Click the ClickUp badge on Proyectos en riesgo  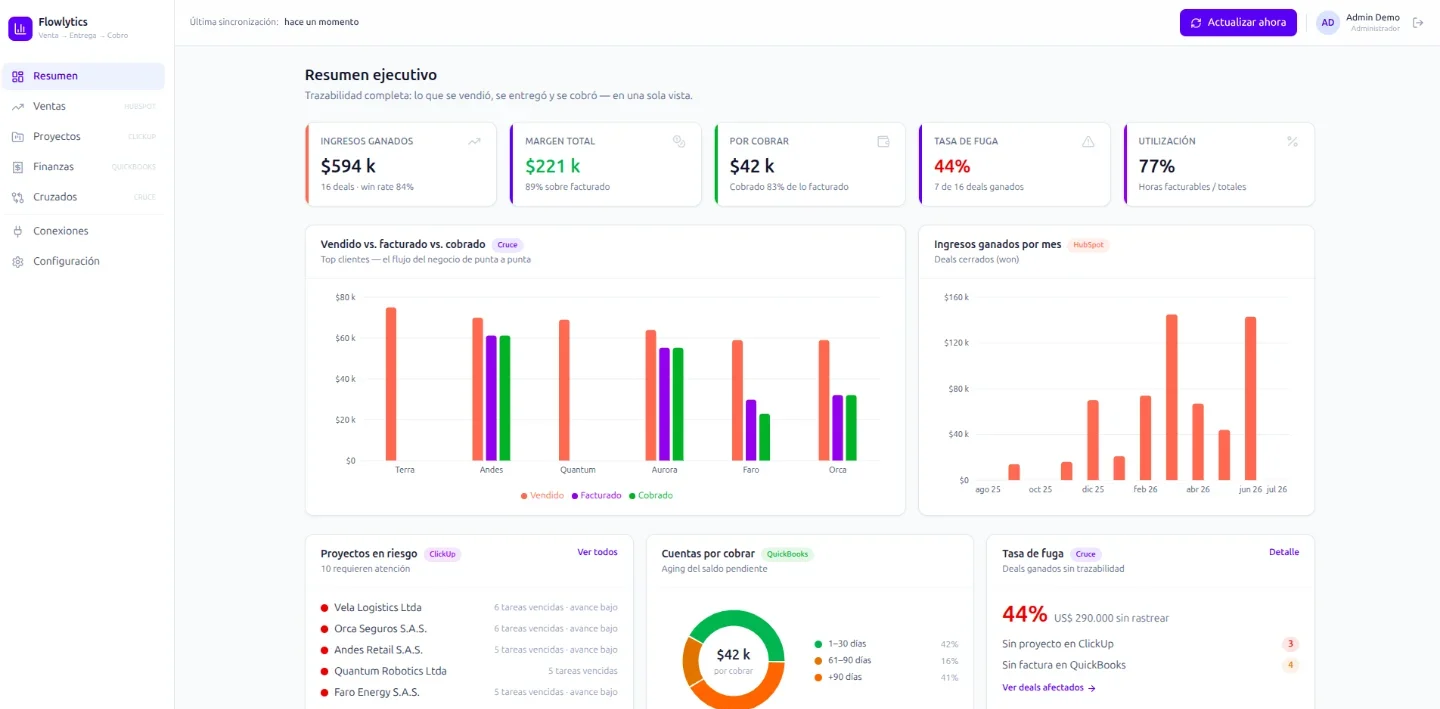tap(442, 554)
